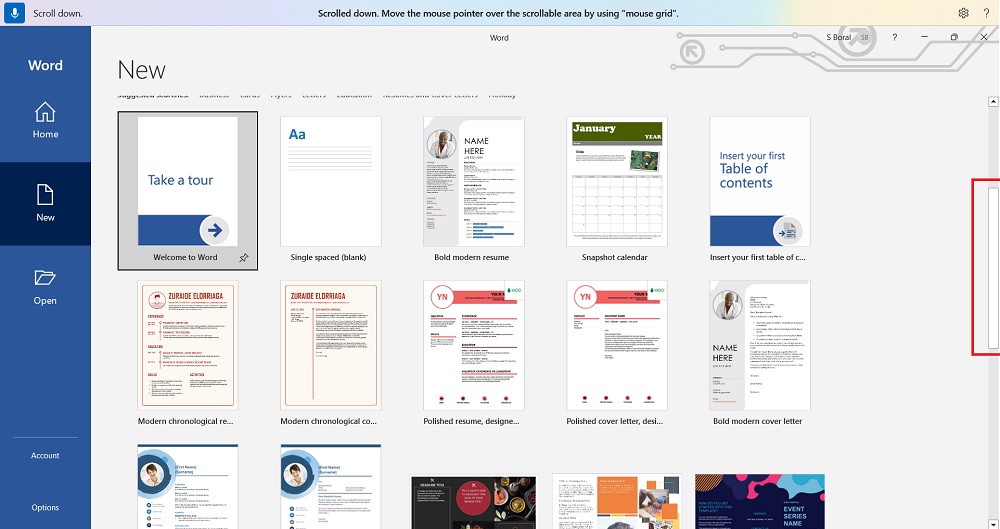This screenshot has width=1000, height=529.
Task: Open the Take a tour template
Action: [188, 191]
